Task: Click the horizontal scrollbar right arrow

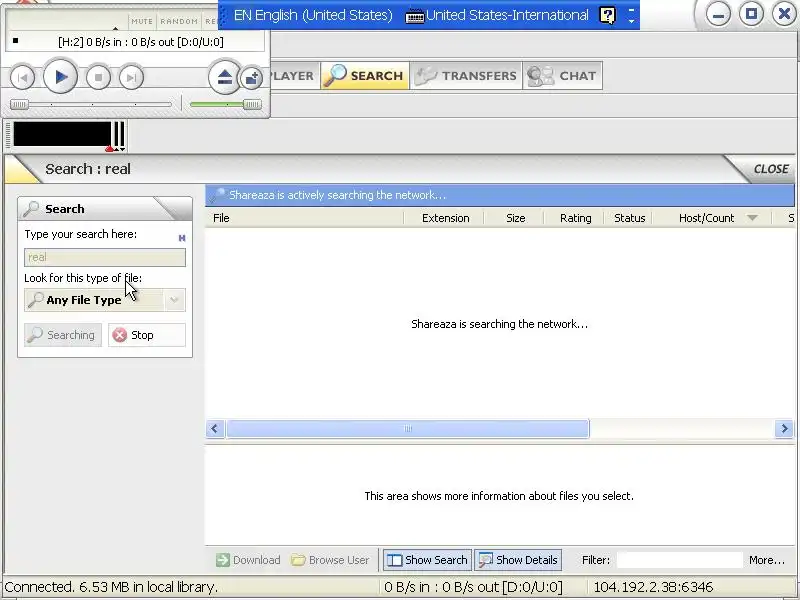Action: (784, 429)
